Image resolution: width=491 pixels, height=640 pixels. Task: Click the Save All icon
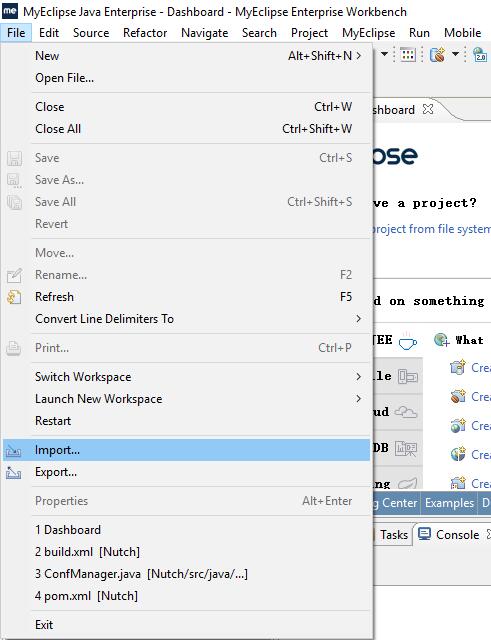(x=14, y=202)
